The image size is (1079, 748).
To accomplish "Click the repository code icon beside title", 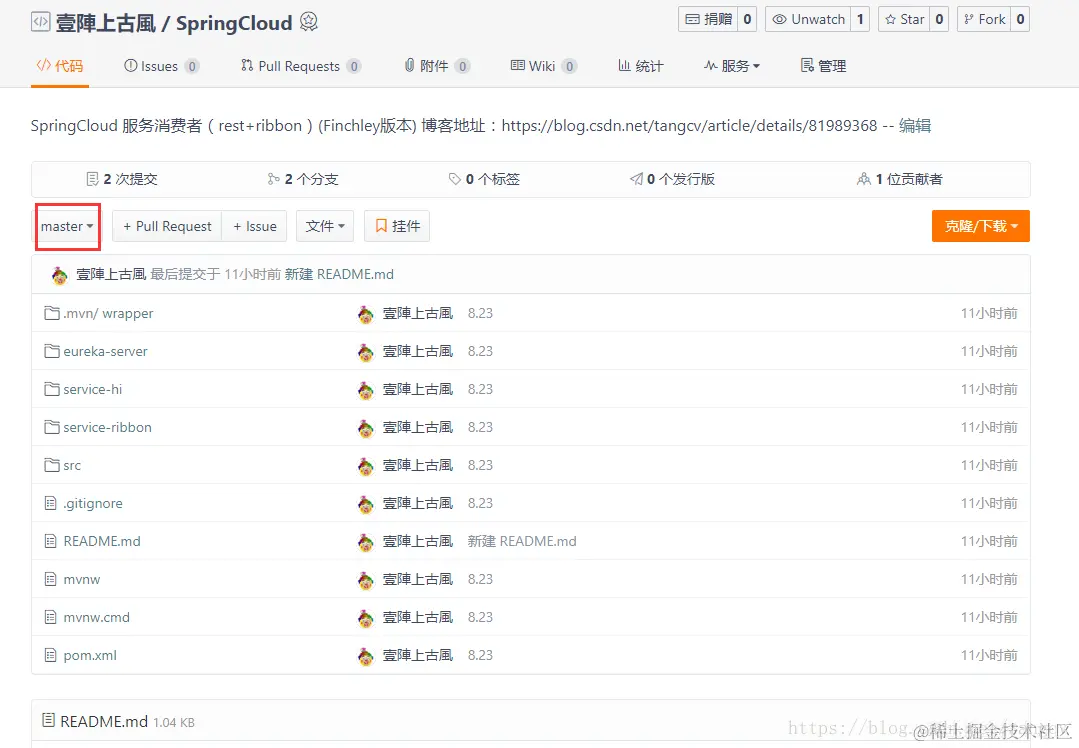I will (x=41, y=22).
